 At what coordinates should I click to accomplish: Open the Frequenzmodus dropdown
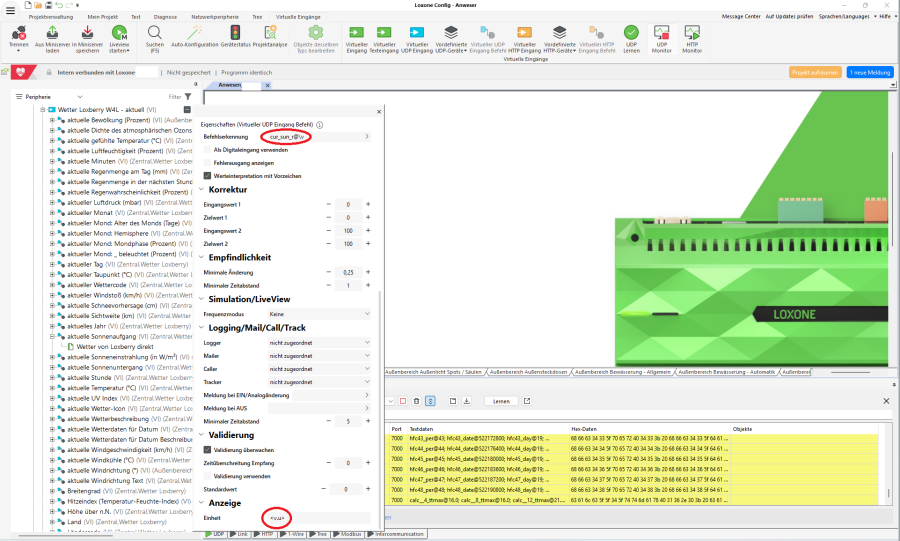pos(319,314)
